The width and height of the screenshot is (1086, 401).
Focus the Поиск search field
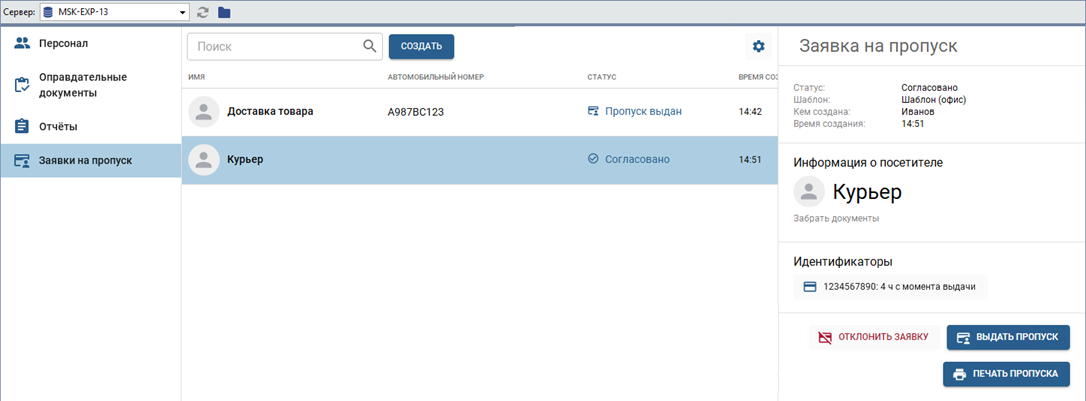pyautogui.click(x=276, y=46)
